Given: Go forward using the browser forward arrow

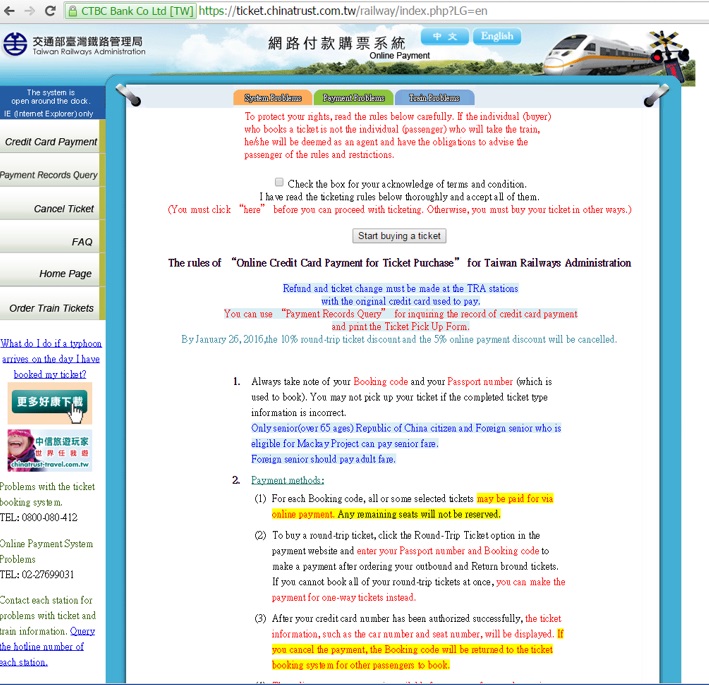Looking at the screenshot, I should (30, 10).
